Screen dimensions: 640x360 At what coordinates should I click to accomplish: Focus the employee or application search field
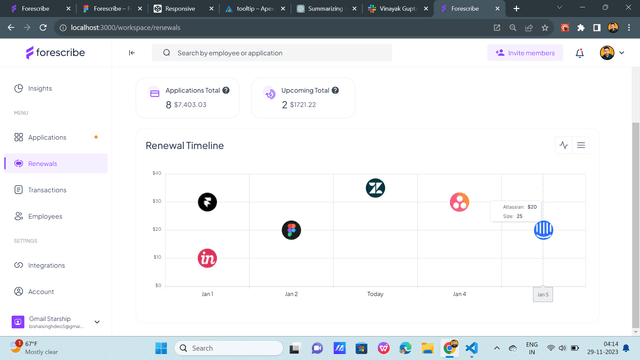click(x=272, y=53)
